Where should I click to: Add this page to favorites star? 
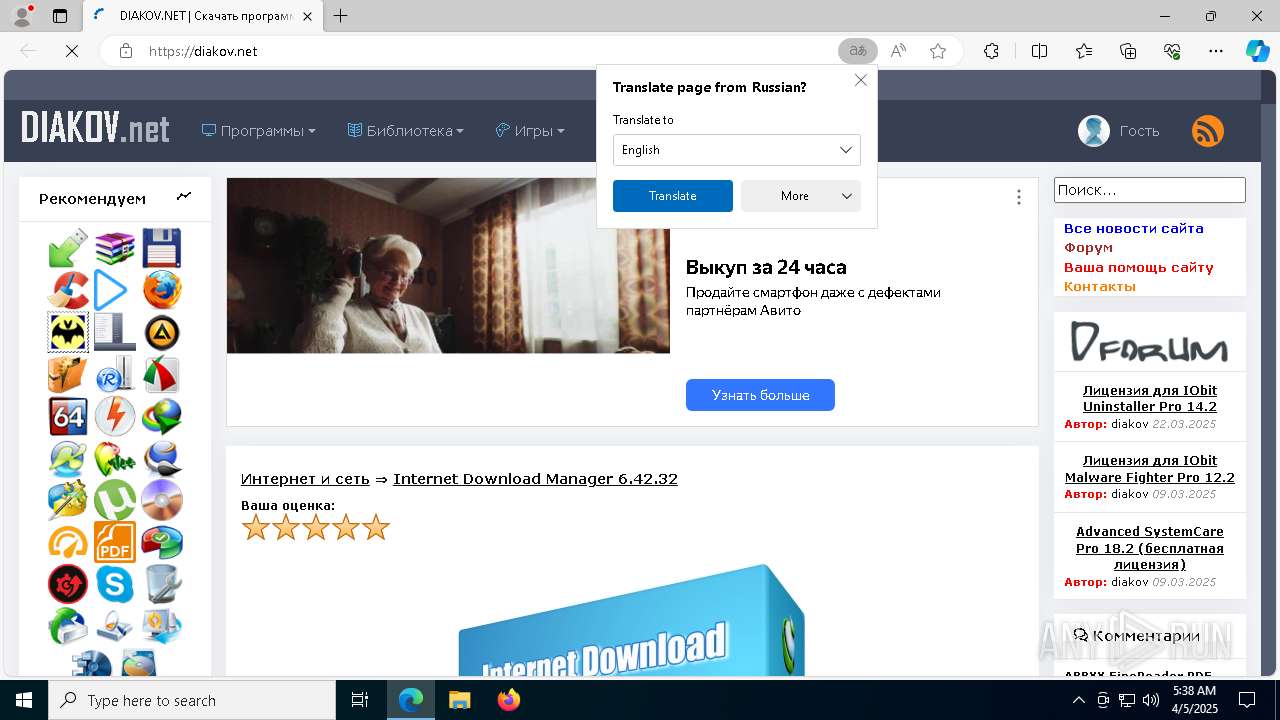[x=938, y=51]
